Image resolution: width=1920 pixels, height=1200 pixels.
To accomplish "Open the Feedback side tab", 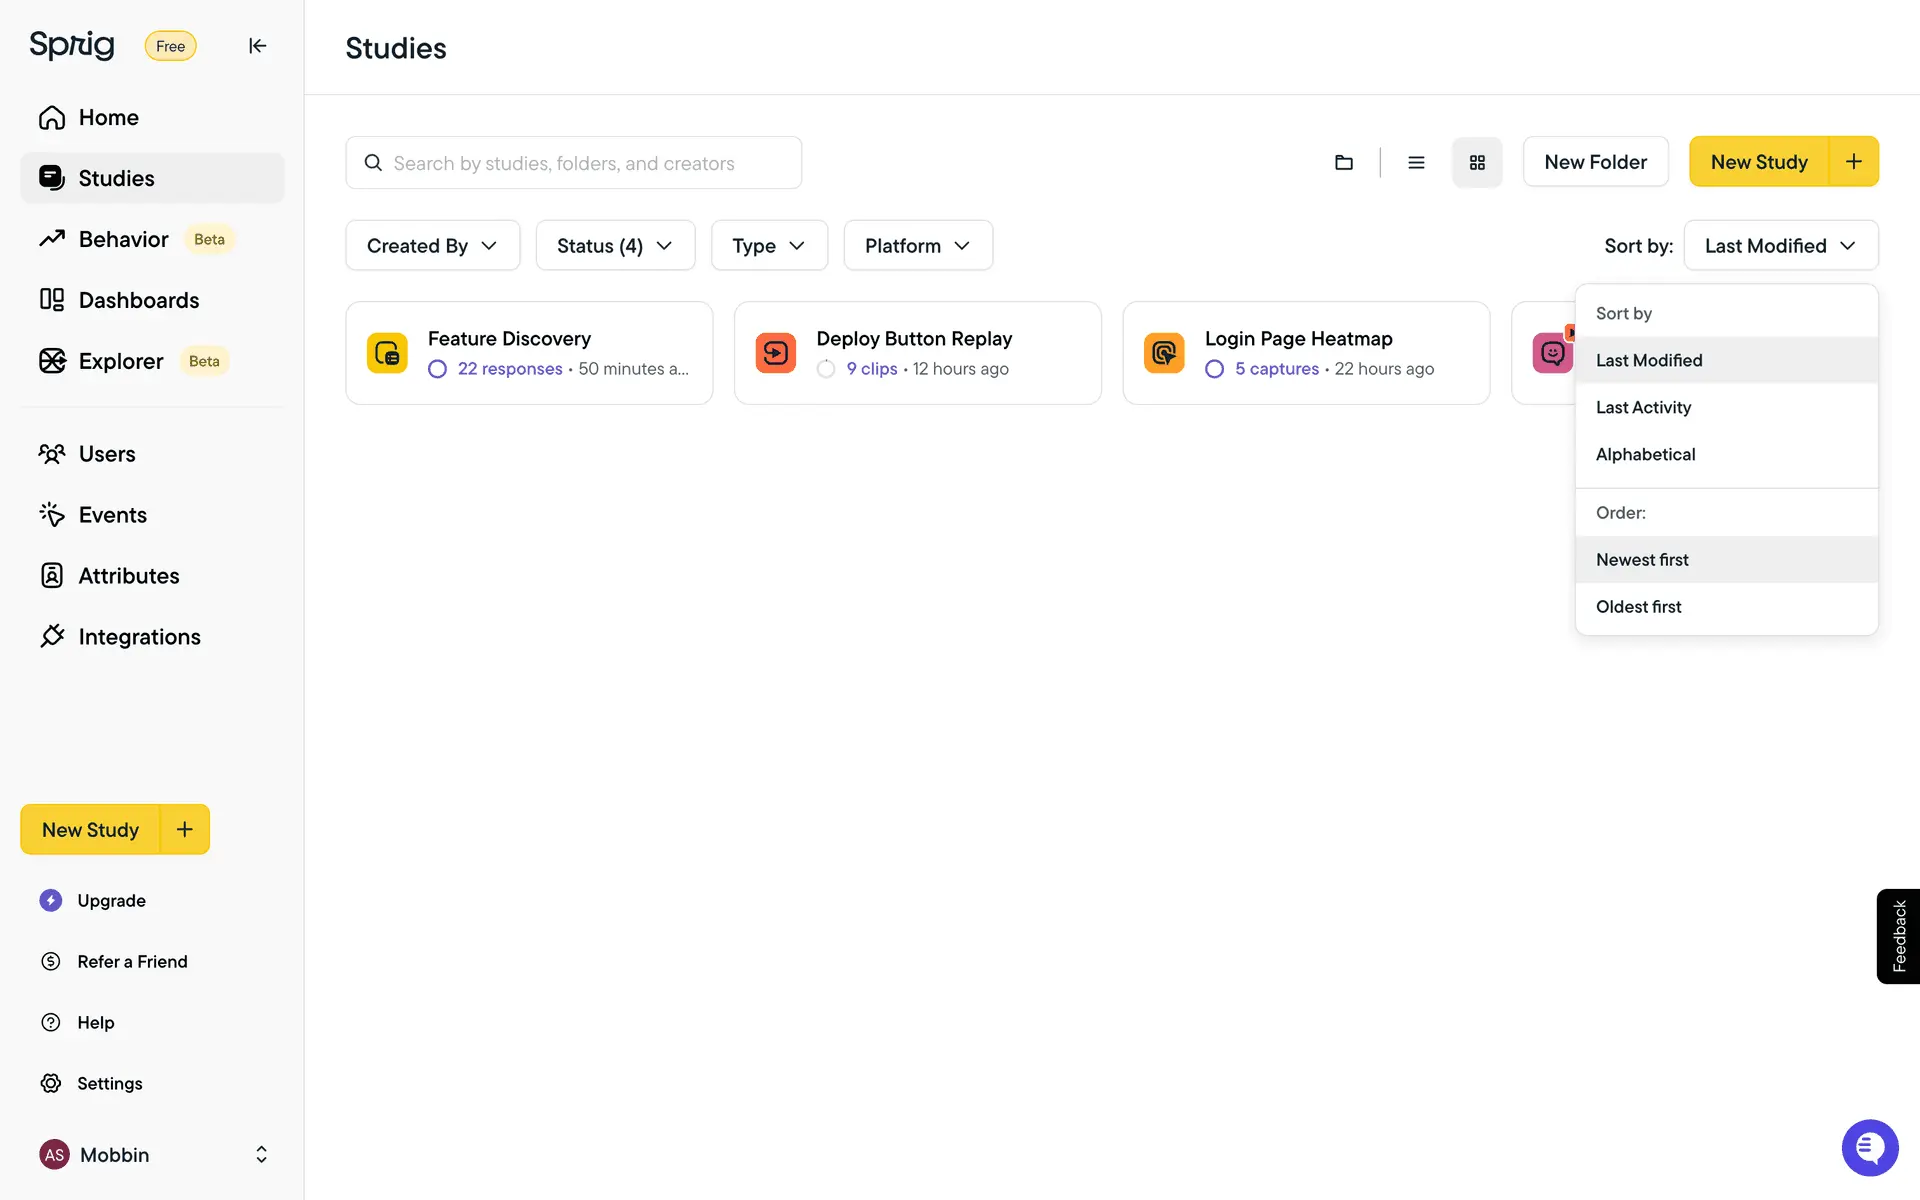I will pyautogui.click(x=1898, y=936).
